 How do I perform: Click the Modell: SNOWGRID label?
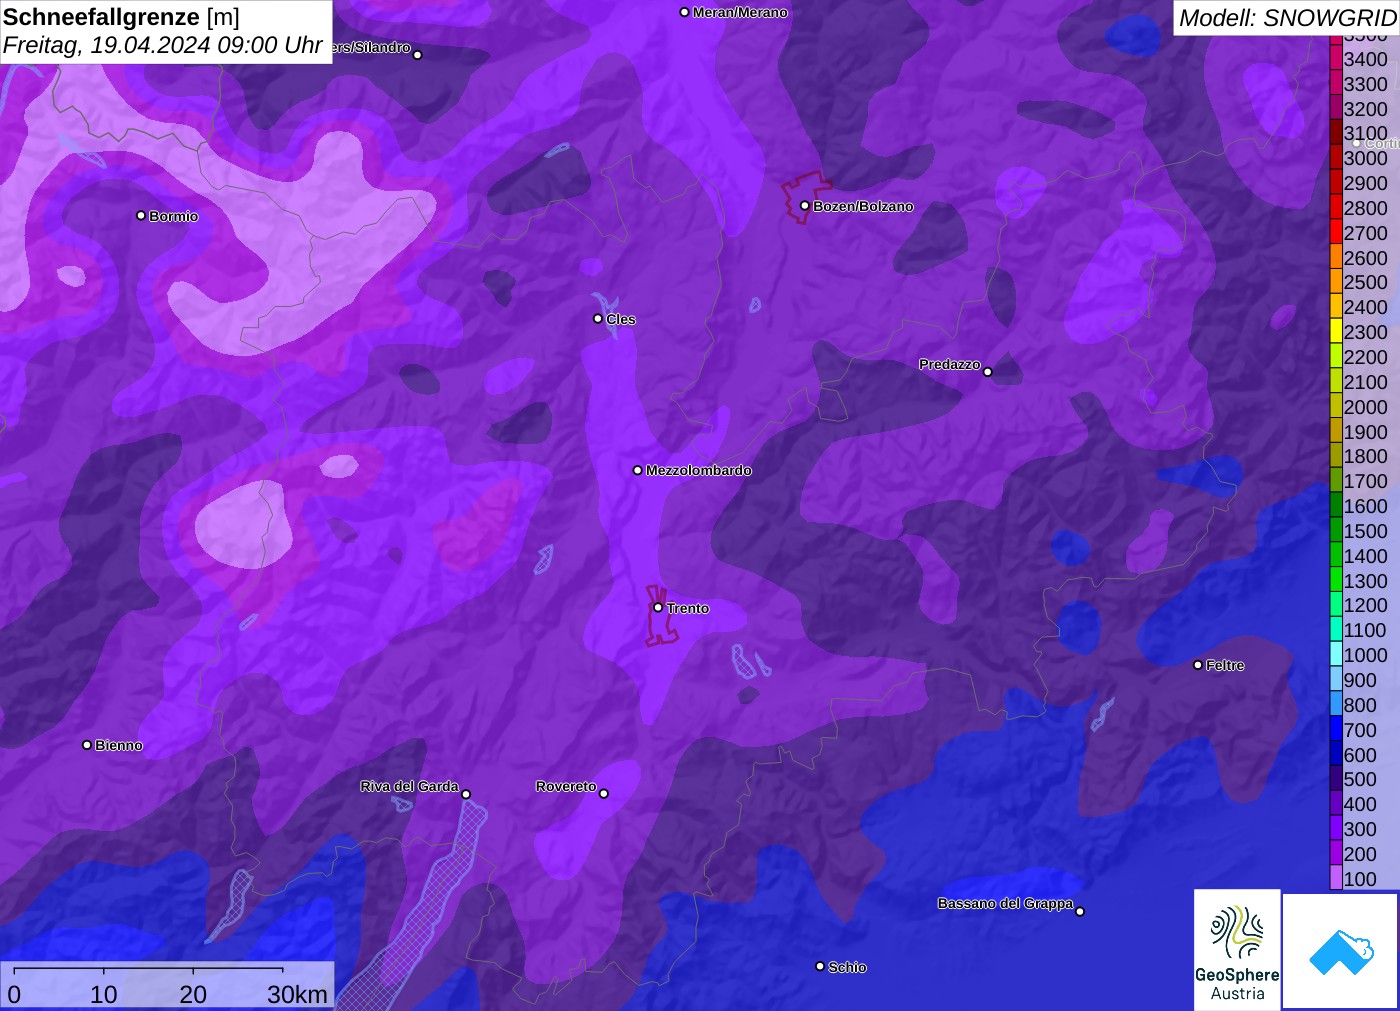pos(1287,17)
